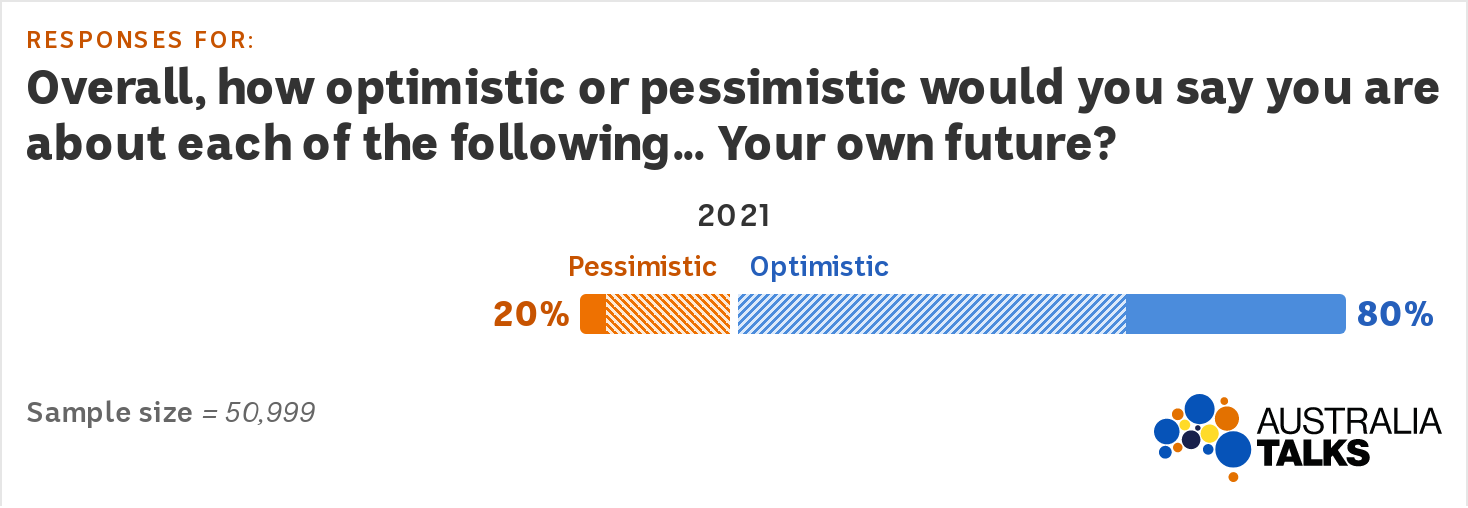This screenshot has width=1468, height=508.
Task: Click the survey question title text
Action: coord(733,118)
